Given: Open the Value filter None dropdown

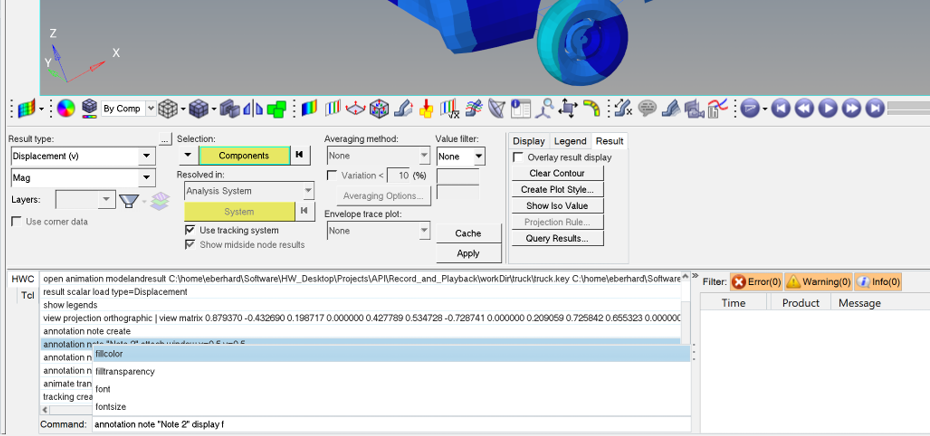Looking at the screenshot, I should 479,157.
